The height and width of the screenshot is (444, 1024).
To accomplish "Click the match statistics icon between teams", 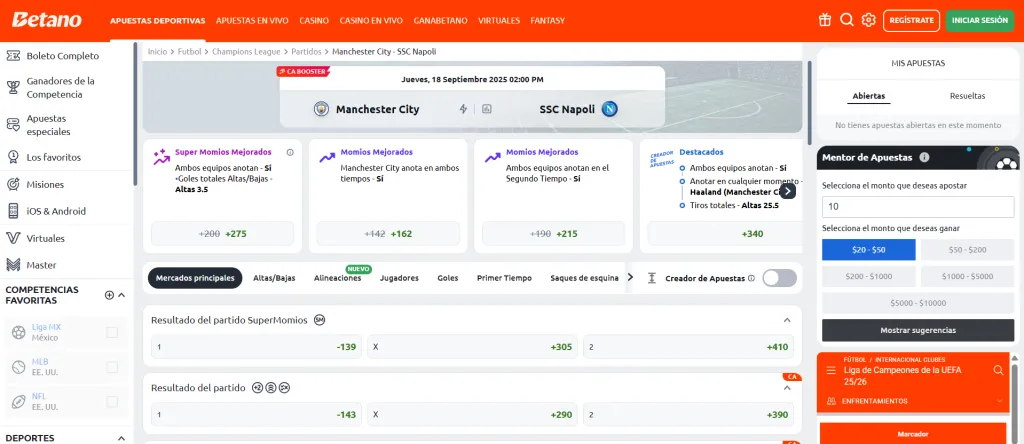I will click(487, 109).
